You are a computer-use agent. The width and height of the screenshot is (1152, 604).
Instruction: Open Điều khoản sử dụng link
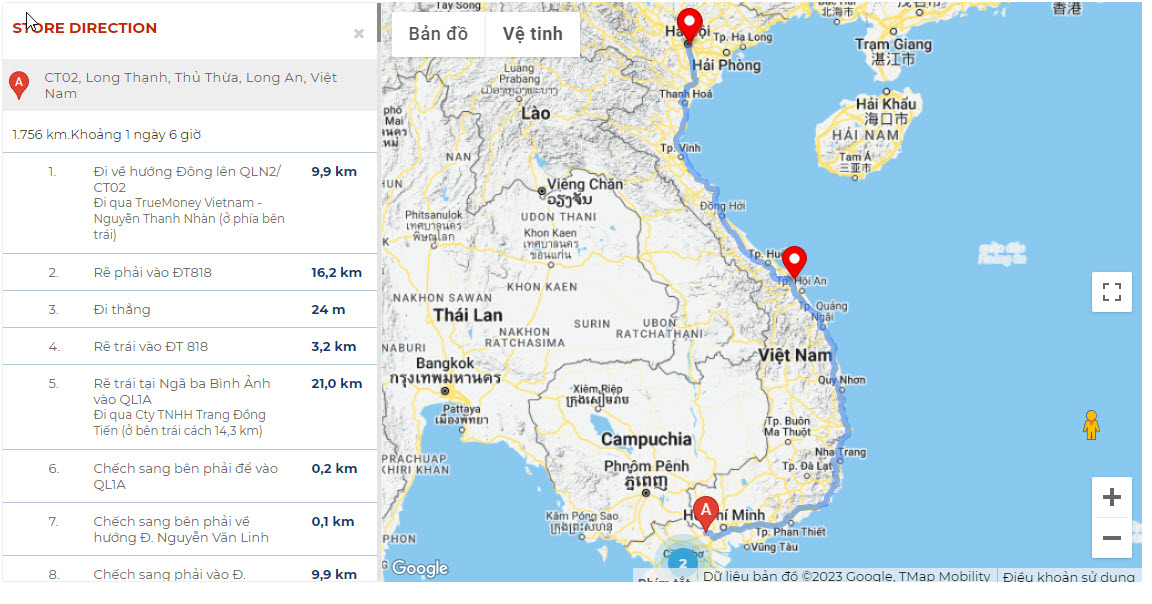(x=1068, y=576)
